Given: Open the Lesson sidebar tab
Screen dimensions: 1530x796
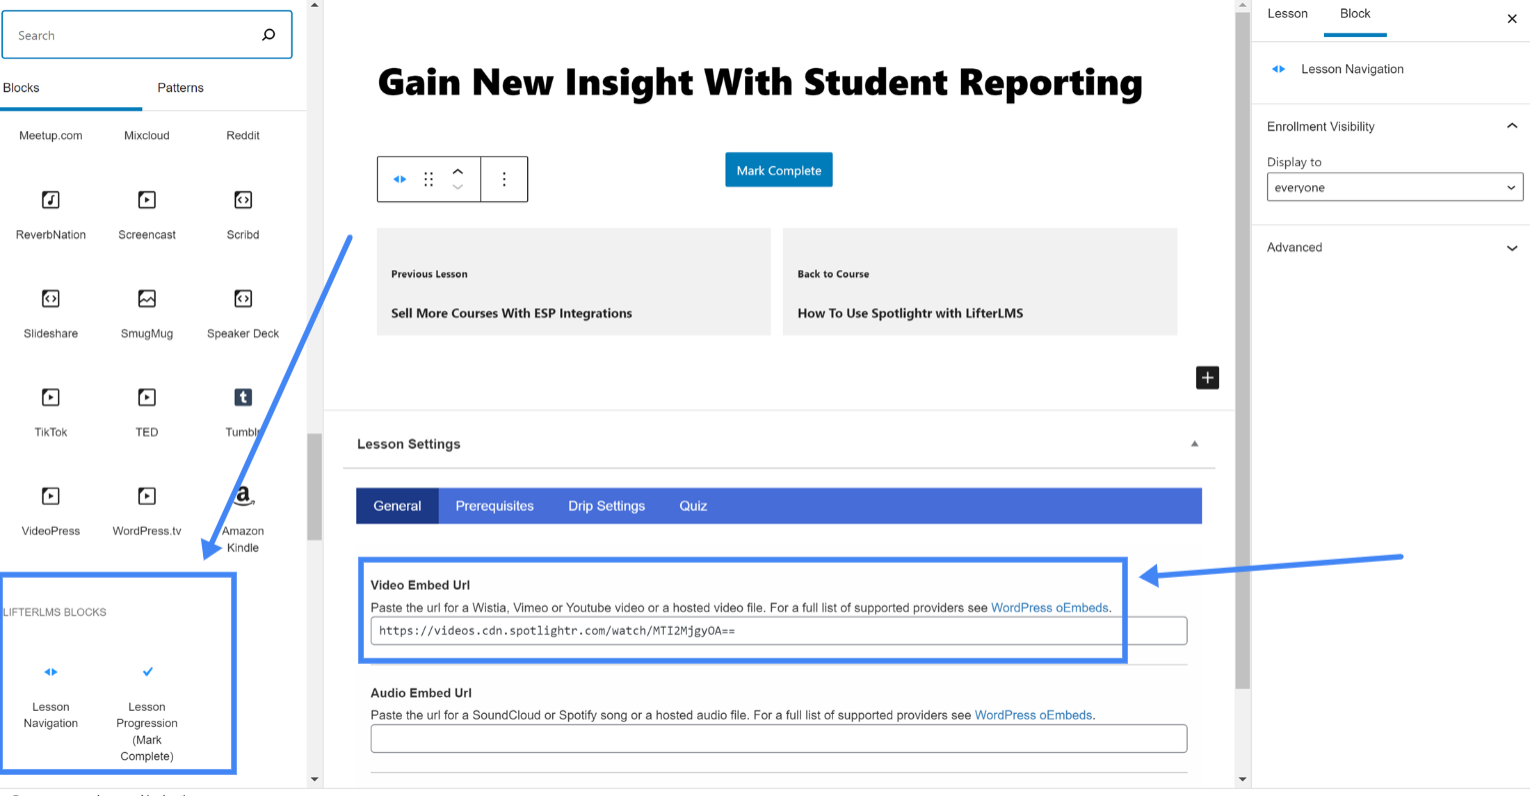Looking at the screenshot, I should (x=1287, y=14).
